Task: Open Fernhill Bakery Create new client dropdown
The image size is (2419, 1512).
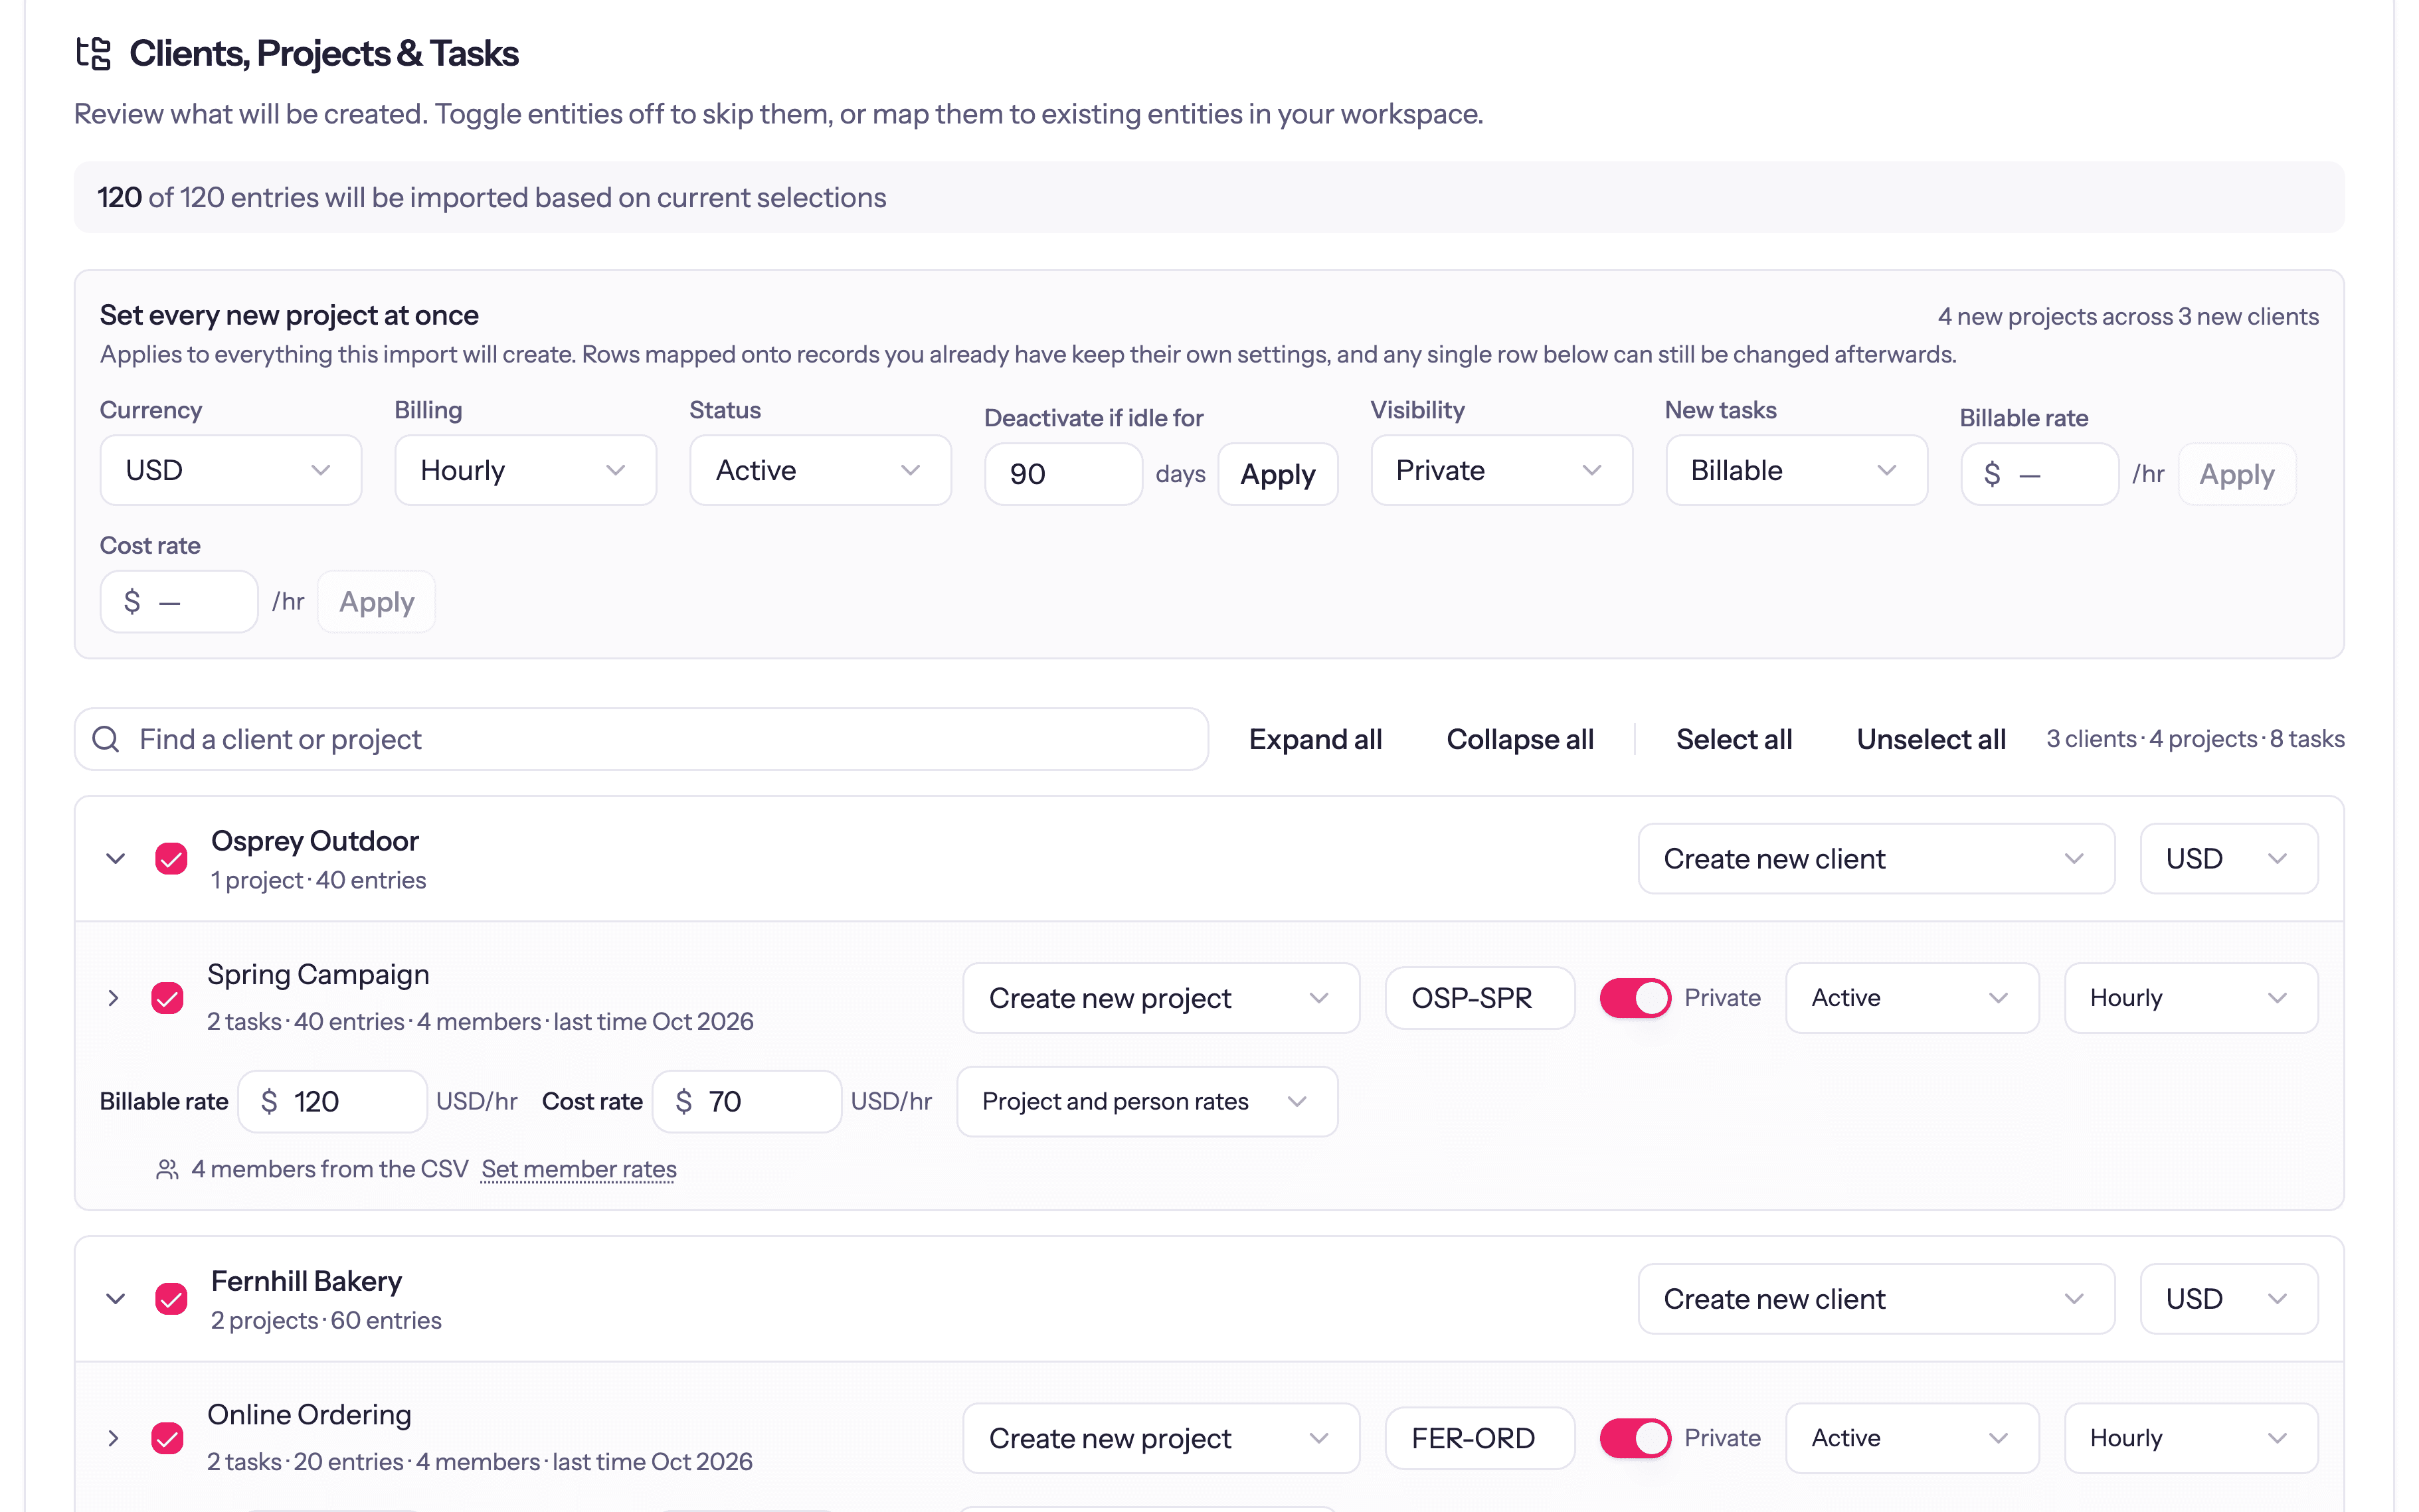Action: click(x=1876, y=1298)
